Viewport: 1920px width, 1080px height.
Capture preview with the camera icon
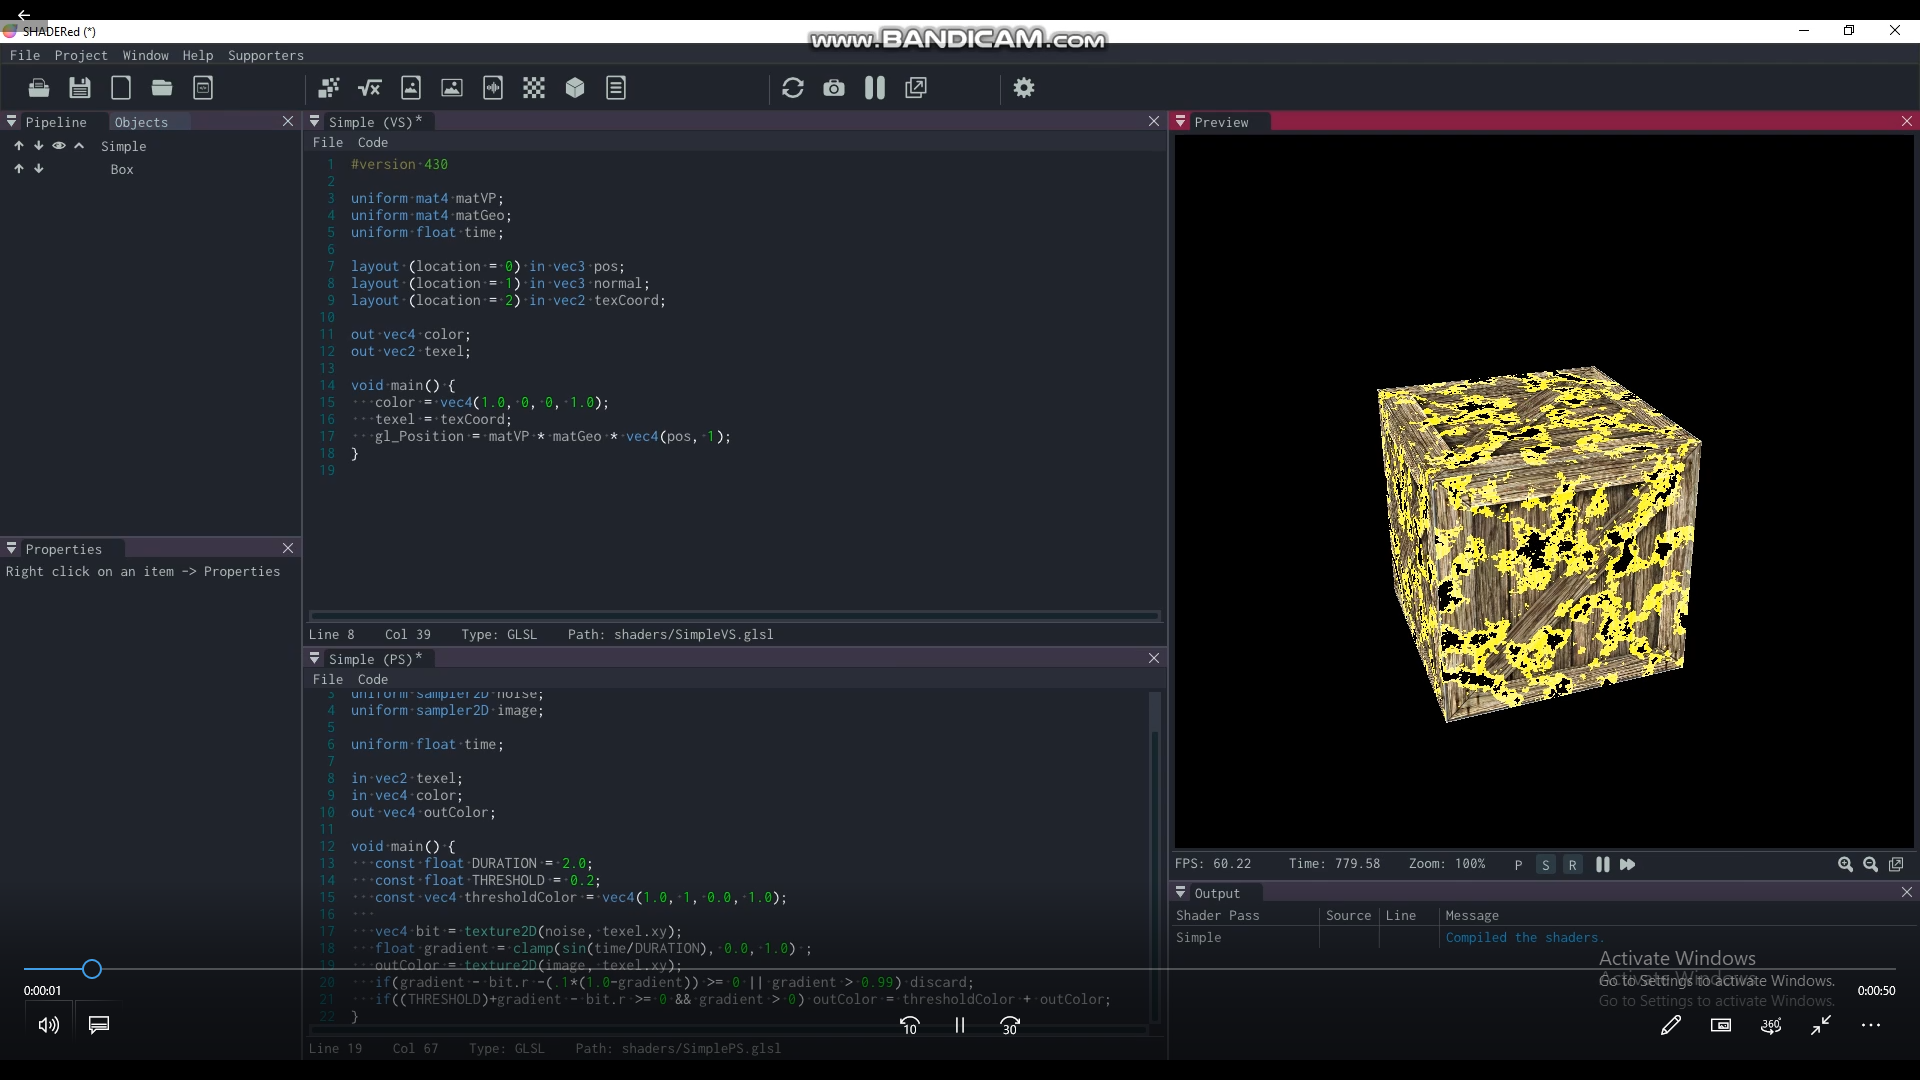[834, 88]
